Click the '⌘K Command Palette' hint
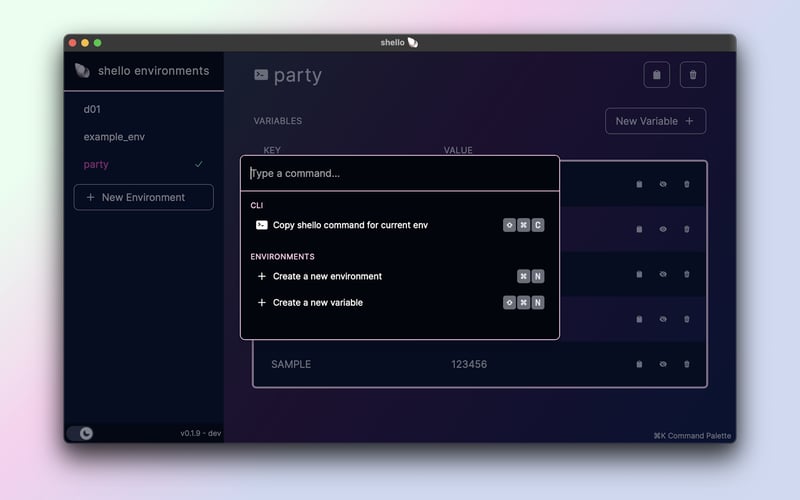This screenshot has height=500, width=800. tap(692, 436)
